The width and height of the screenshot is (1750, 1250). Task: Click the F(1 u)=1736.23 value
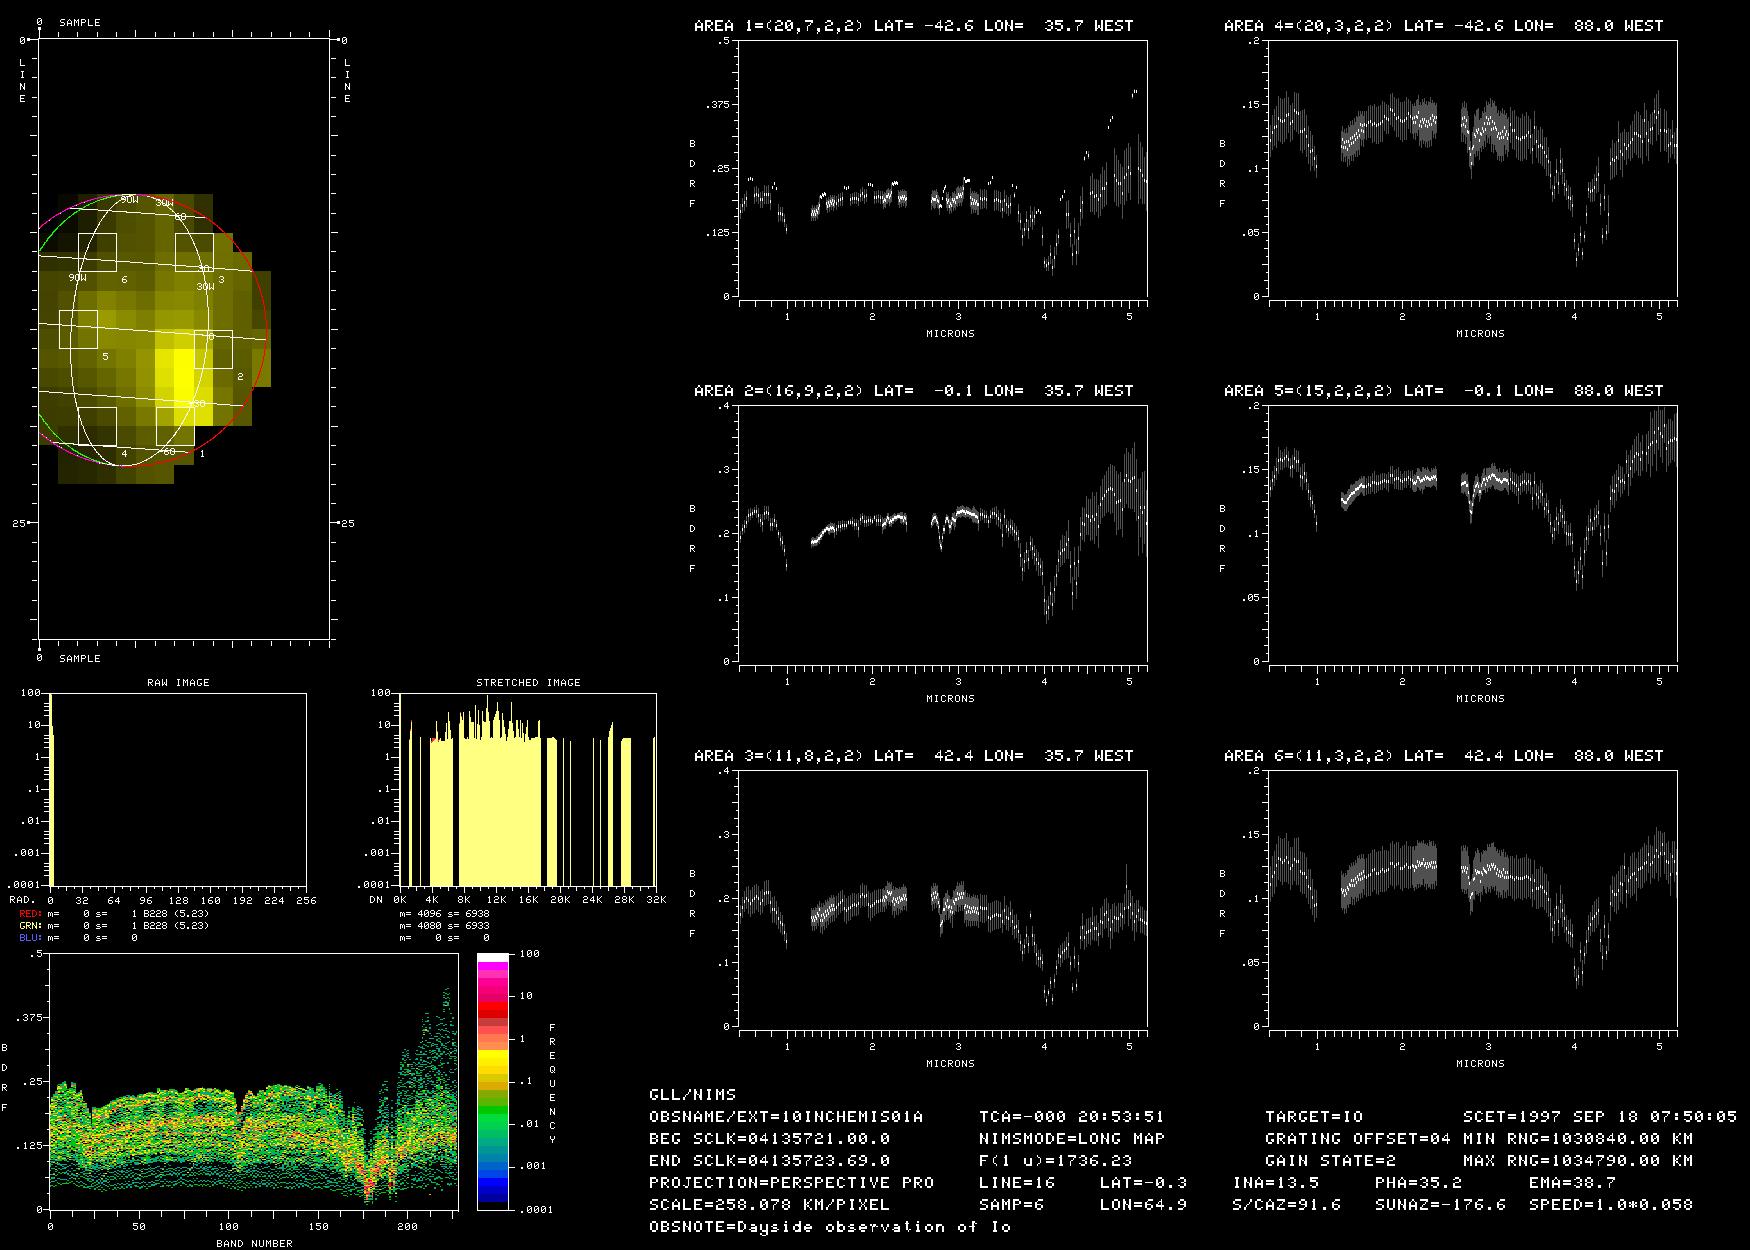tap(1056, 1161)
